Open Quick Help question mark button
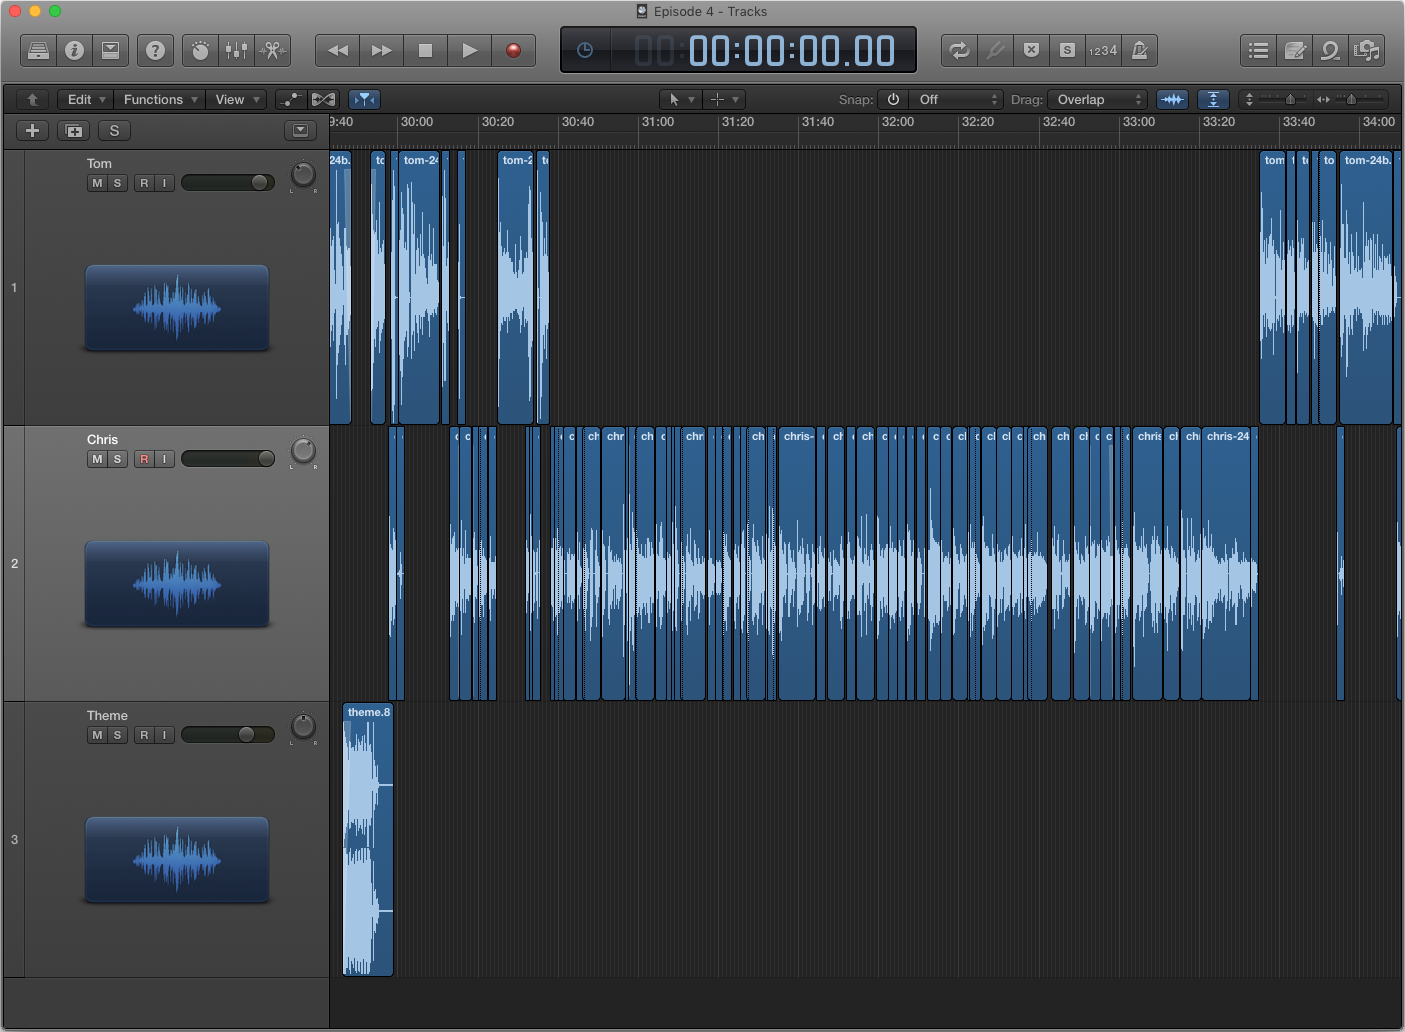The height and width of the screenshot is (1032, 1405). pyautogui.click(x=155, y=50)
